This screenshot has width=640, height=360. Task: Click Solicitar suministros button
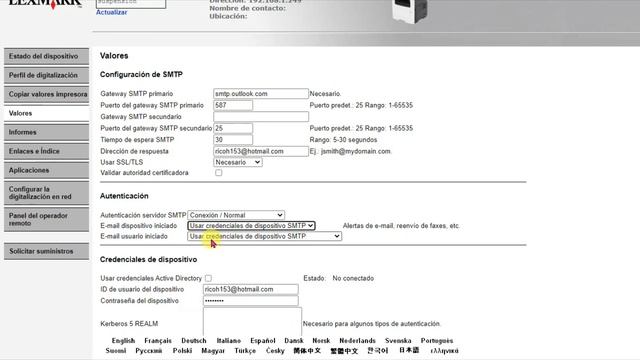point(47,251)
